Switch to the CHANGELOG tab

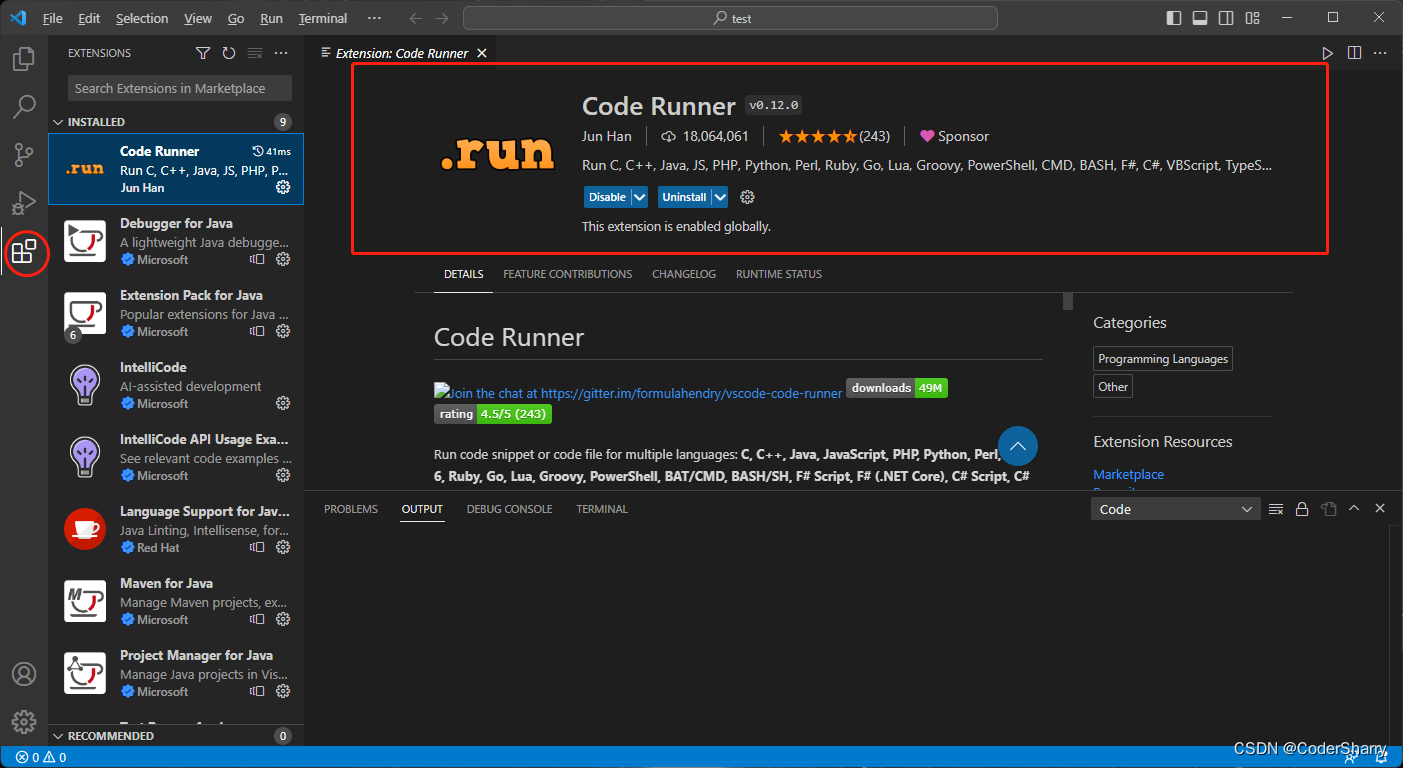pyautogui.click(x=684, y=274)
